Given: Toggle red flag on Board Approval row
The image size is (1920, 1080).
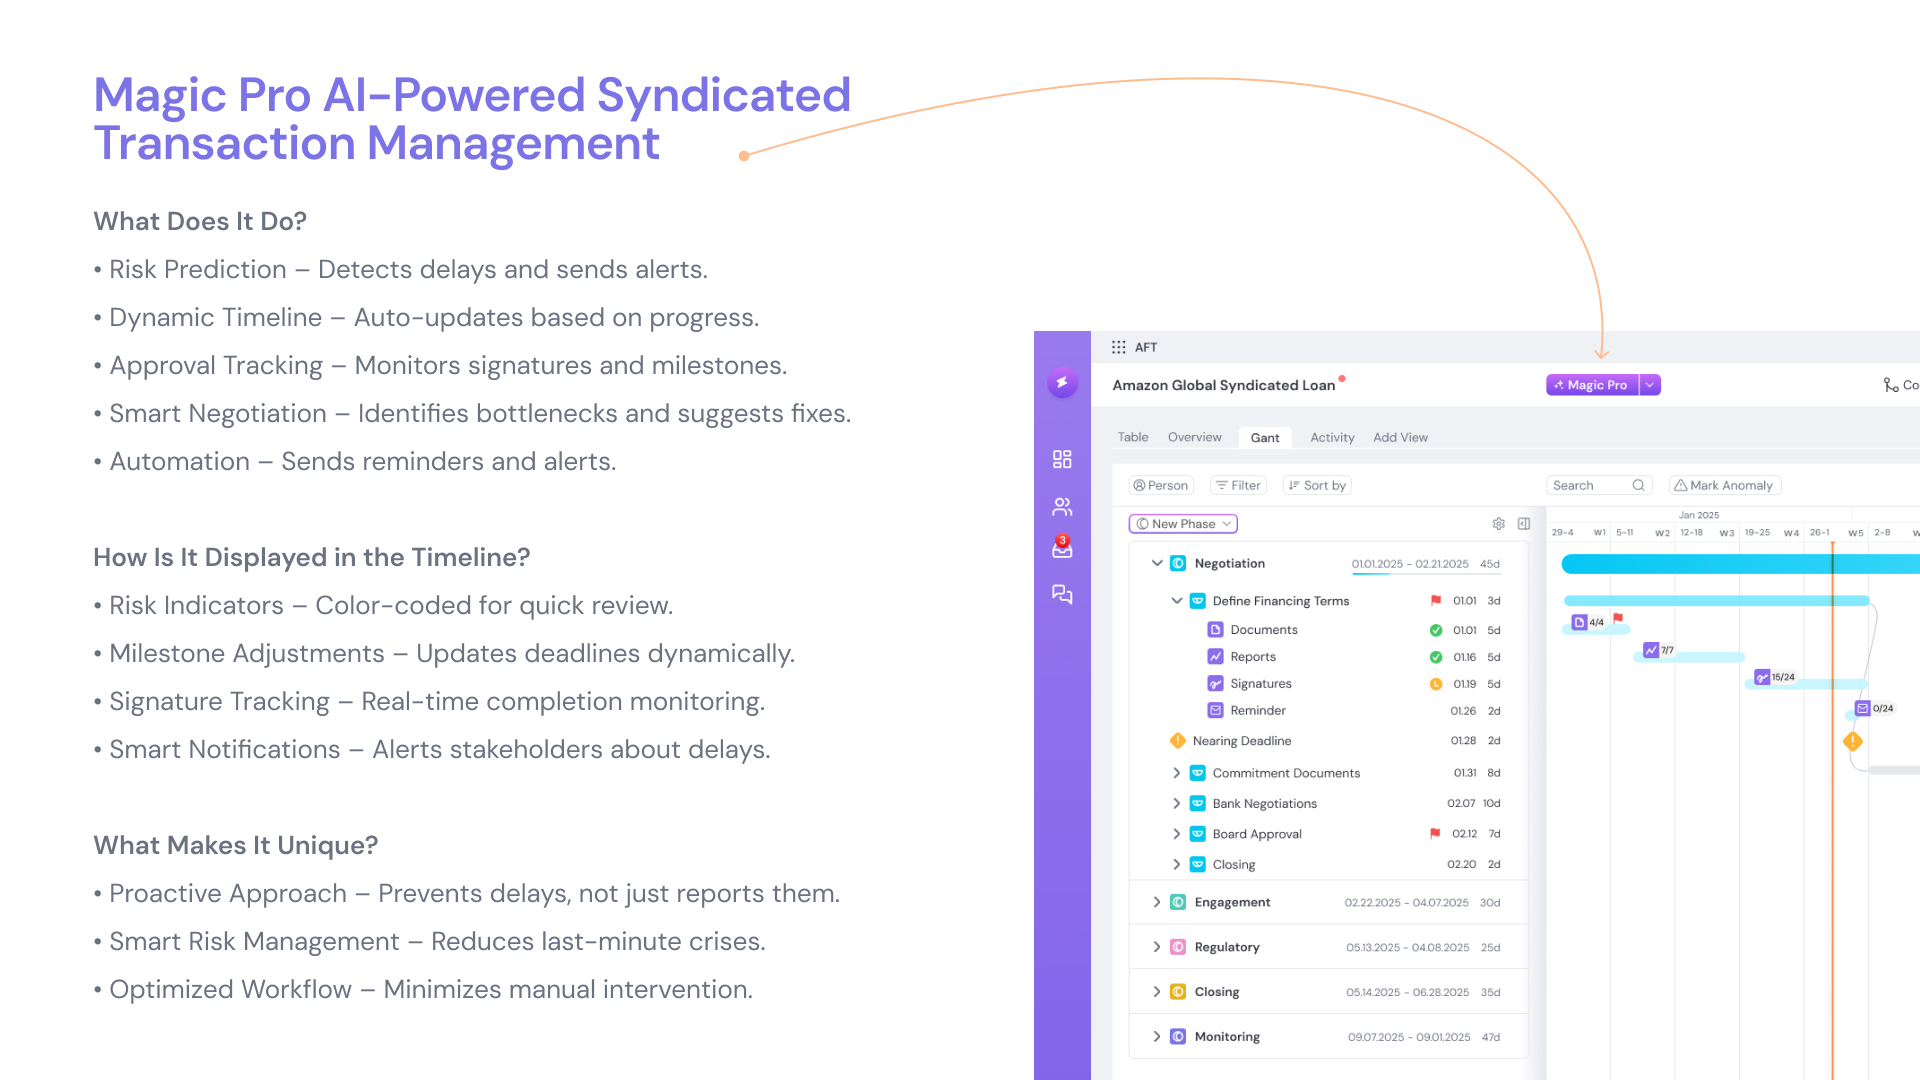Looking at the screenshot, I should pyautogui.click(x=1435, y=833).
